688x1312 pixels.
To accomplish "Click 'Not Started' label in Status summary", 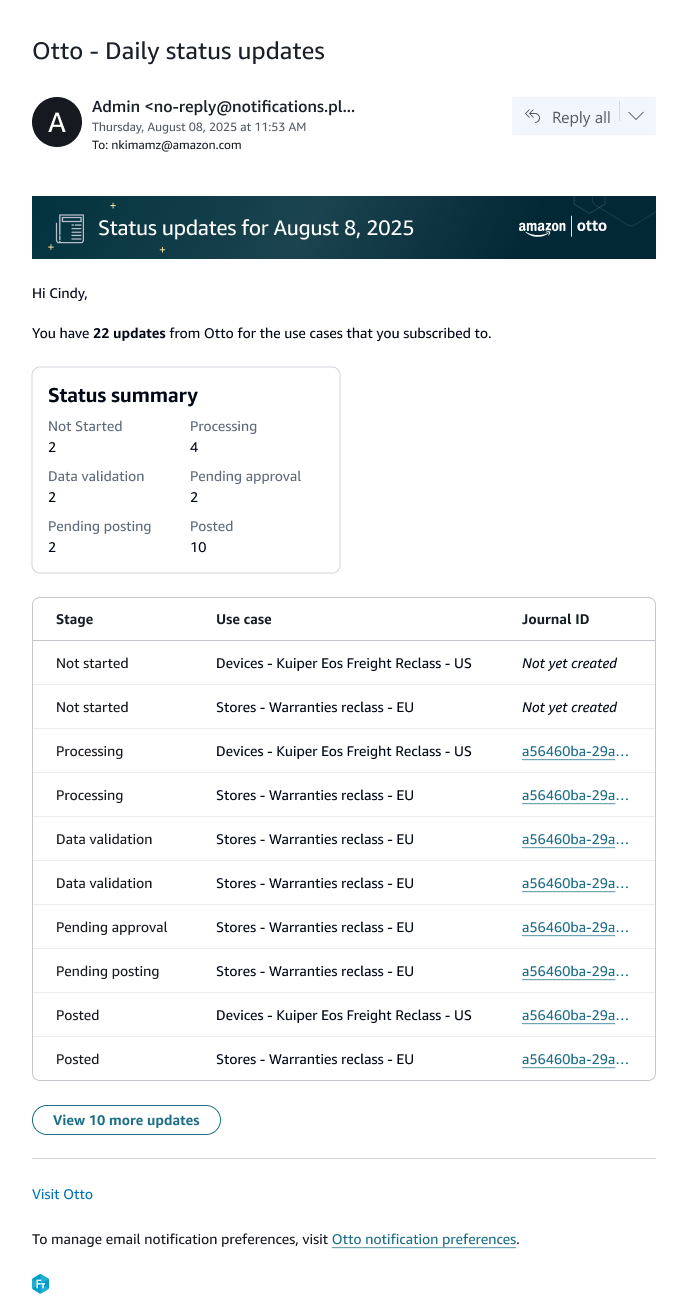I will pos(85,426).
